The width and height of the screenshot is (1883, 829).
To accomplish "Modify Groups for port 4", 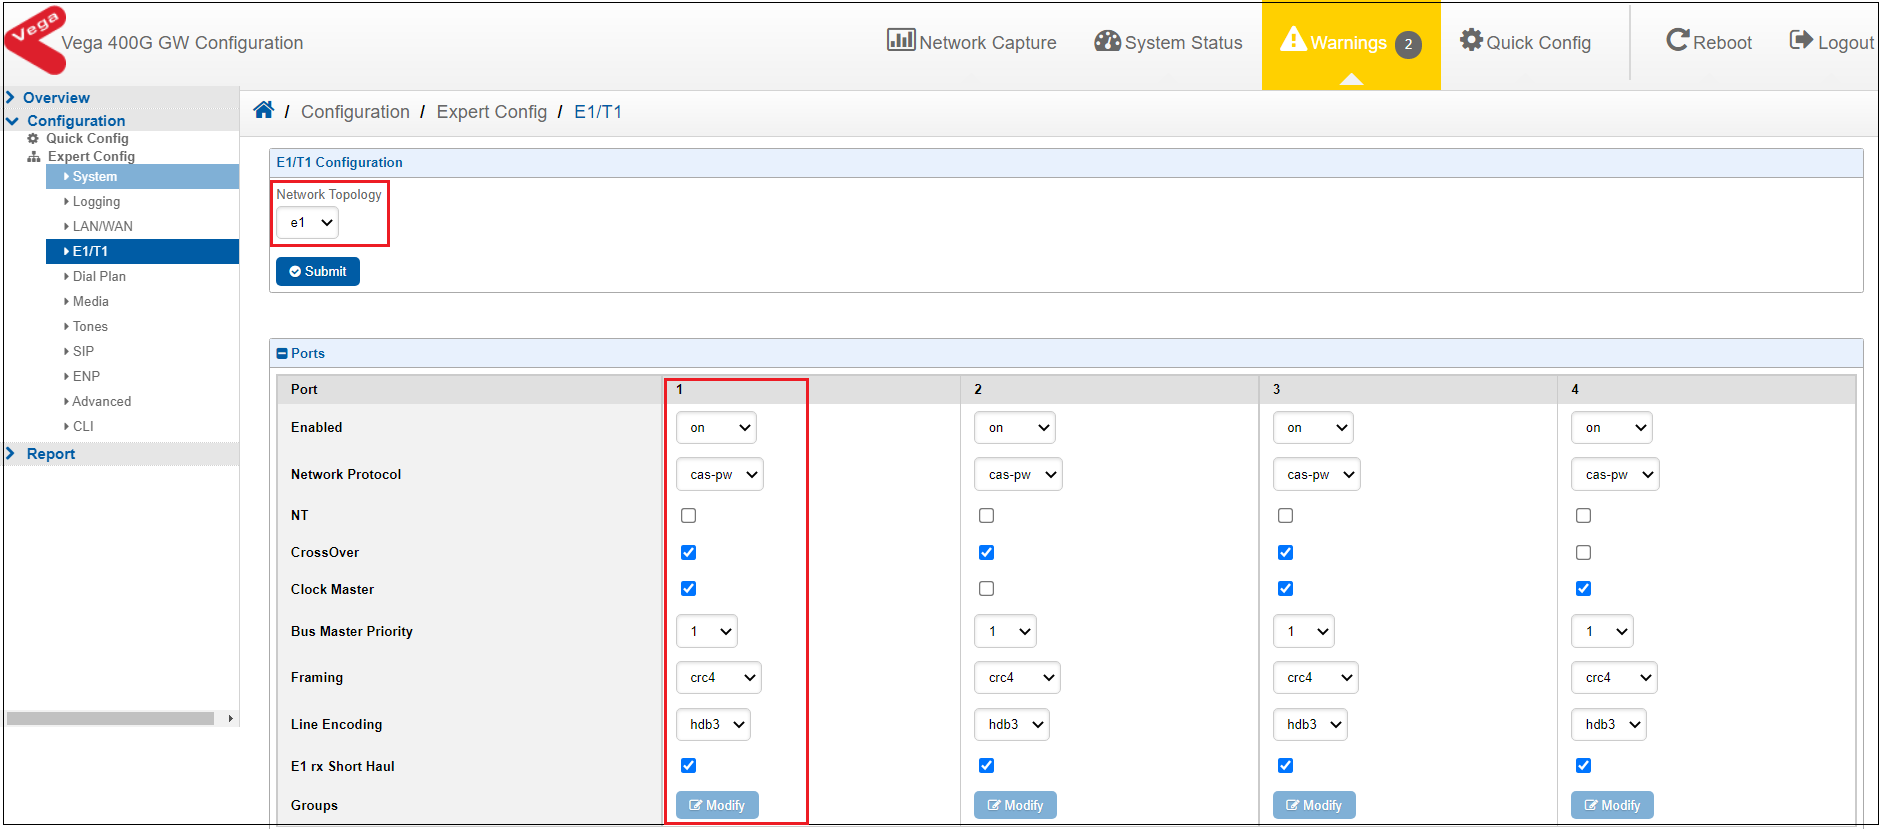I will pyautogui.click(x=1612, y=805).
